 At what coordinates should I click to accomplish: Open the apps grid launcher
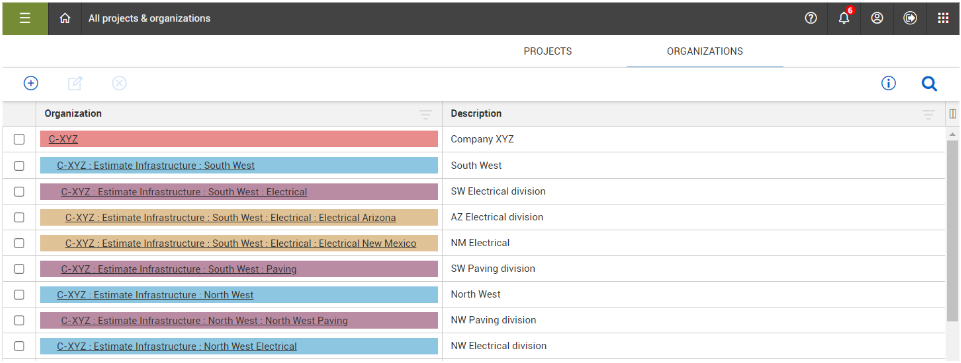pyautogui.click(x=943, y=18)
